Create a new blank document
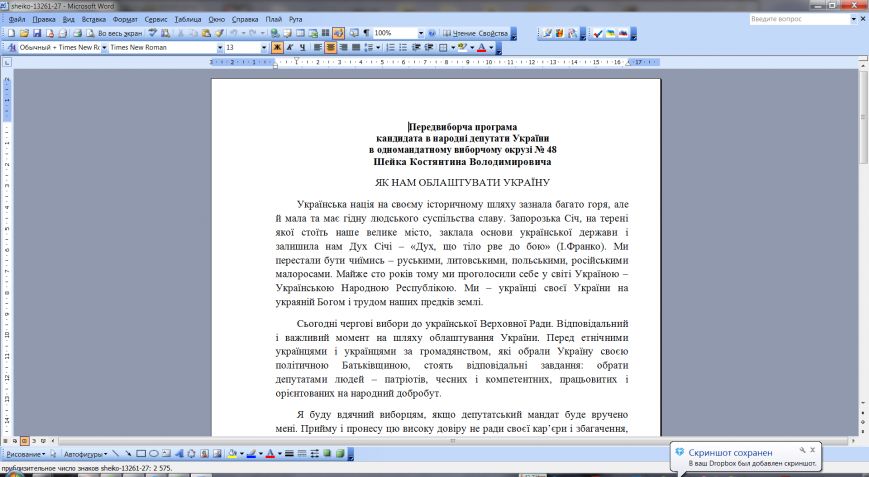 pyautogui.click(x=11, y=33)
